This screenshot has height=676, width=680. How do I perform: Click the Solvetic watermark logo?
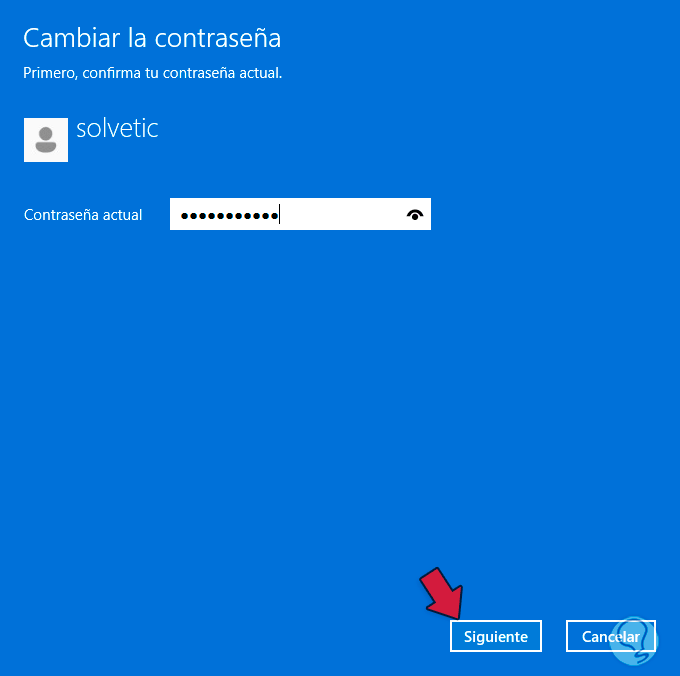click(633, 641)
